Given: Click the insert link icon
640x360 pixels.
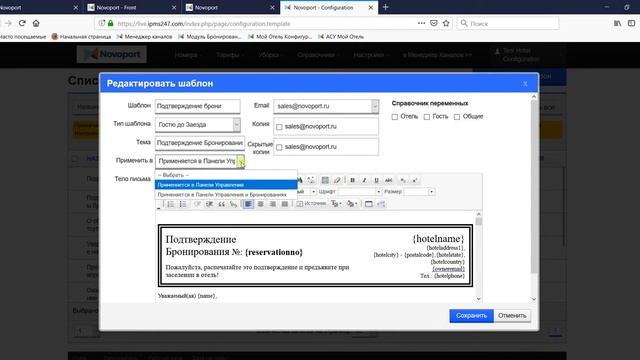Looking at the screenshot, I should click(x=233, y=204).
